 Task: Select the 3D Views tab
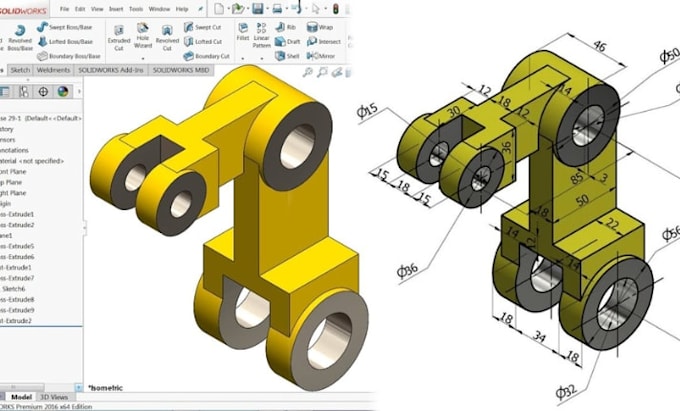tap(54, 397)
